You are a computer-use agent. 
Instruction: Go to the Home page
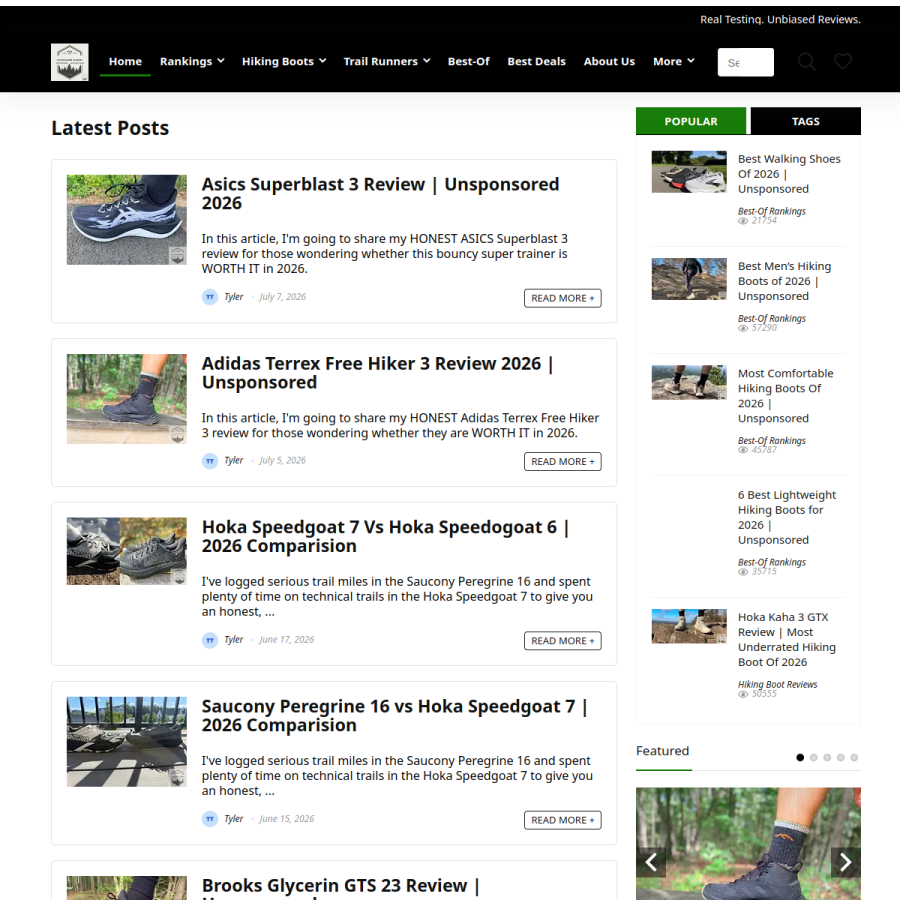(125, 61)
